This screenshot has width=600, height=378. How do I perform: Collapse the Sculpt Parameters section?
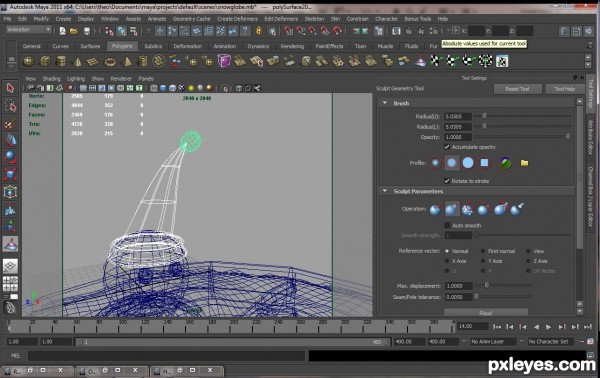(385, 191)
